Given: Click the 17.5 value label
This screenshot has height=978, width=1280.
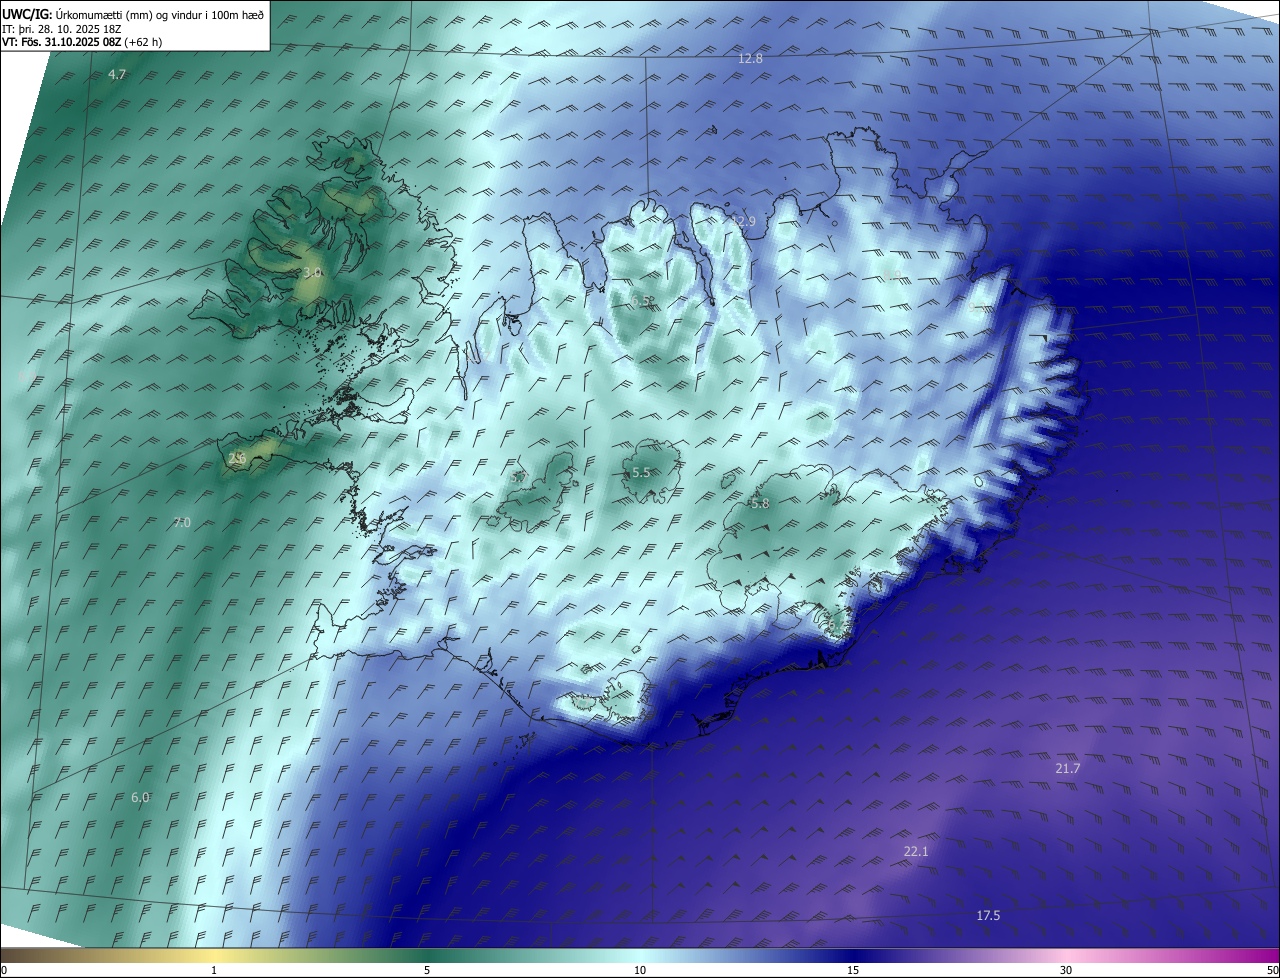Looking at the screenshot, I should 988,915.
